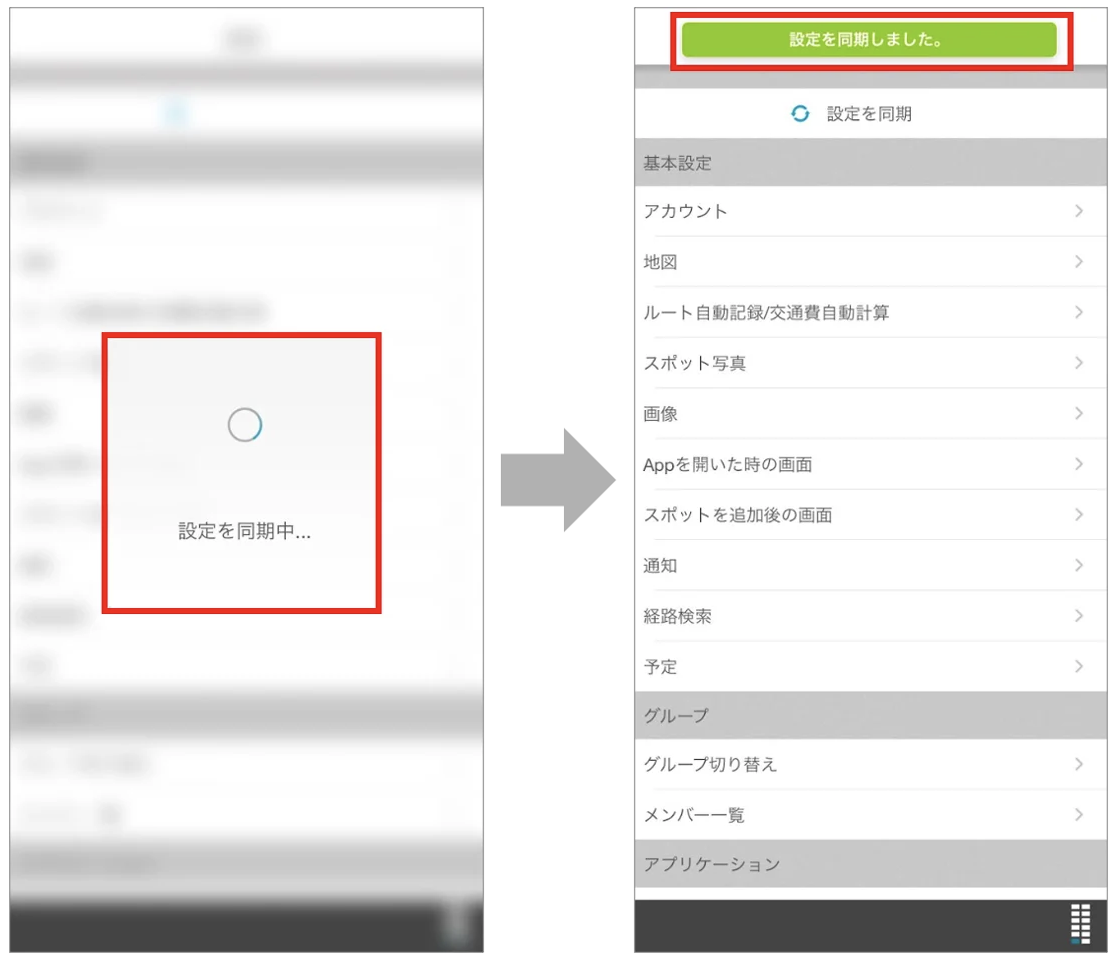Open the スポット写真 settings row

point(871,363)
